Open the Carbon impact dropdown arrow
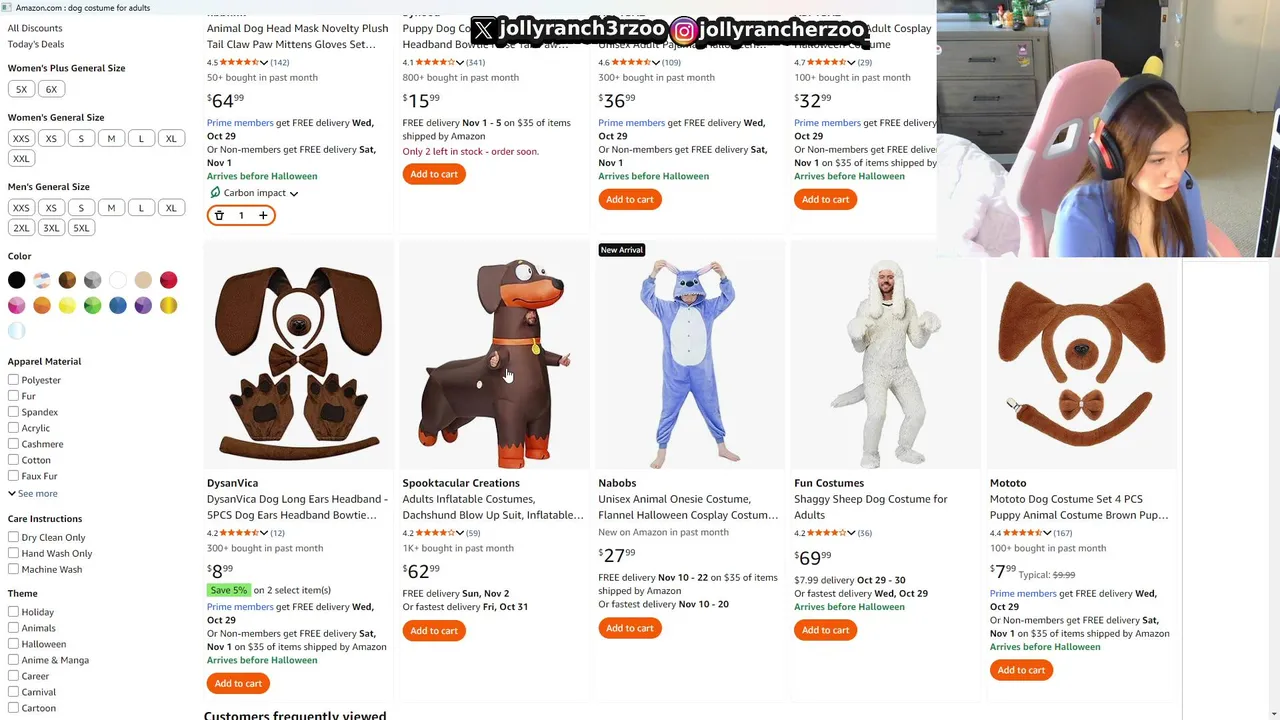 pos(294,194)
